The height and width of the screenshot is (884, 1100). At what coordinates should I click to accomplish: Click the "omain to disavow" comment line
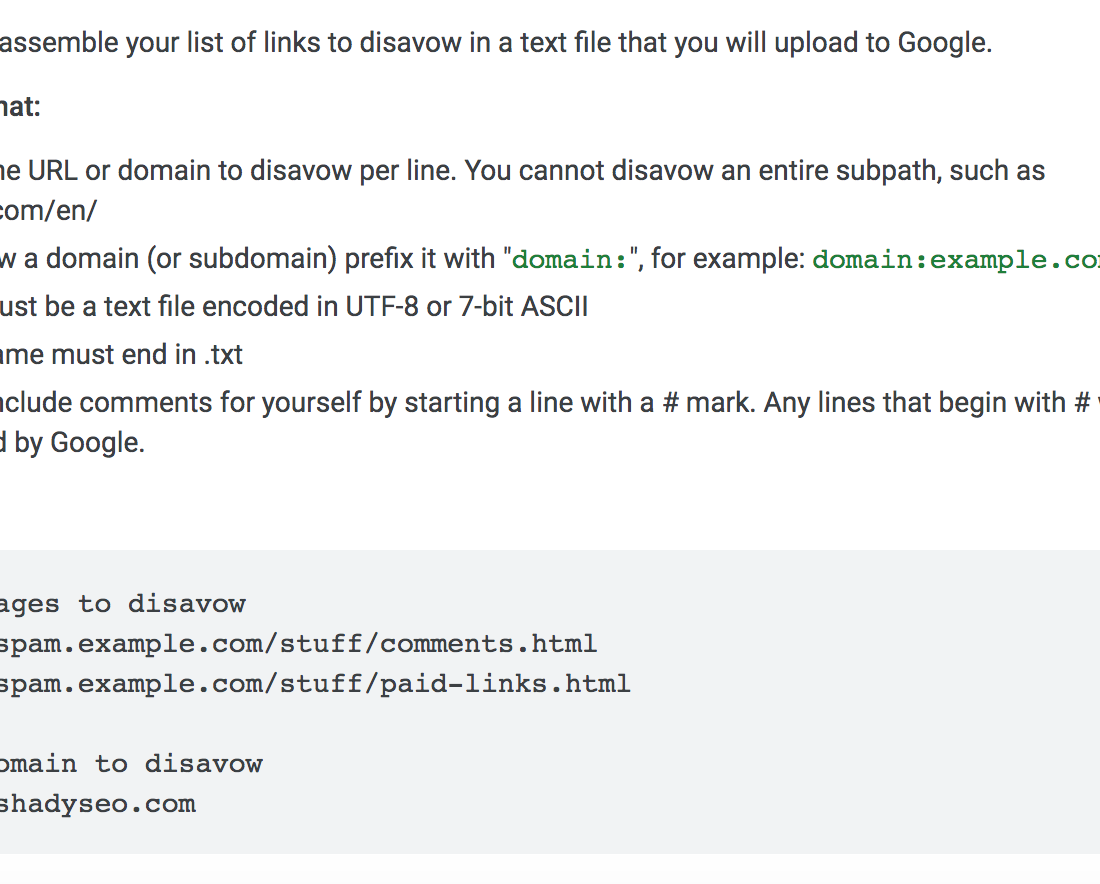point(131,764)
